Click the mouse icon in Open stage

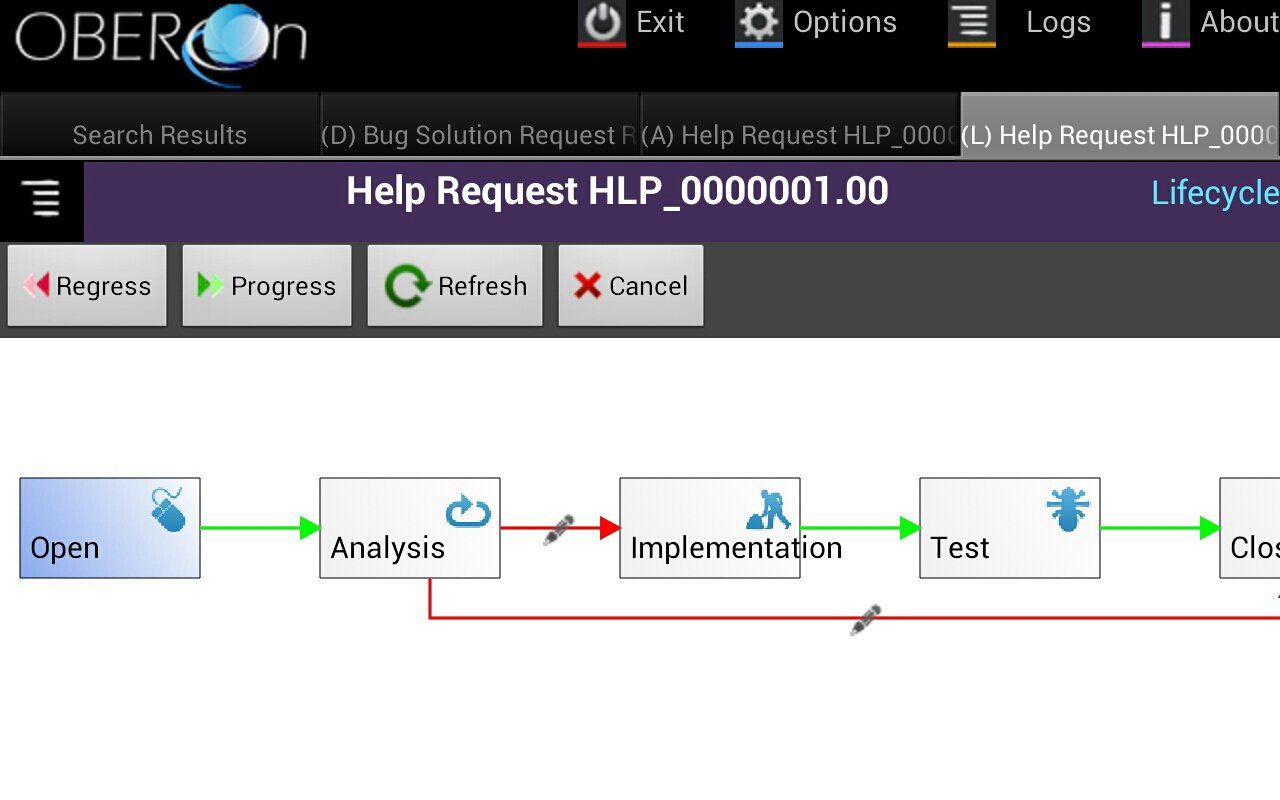click(168, 509)
